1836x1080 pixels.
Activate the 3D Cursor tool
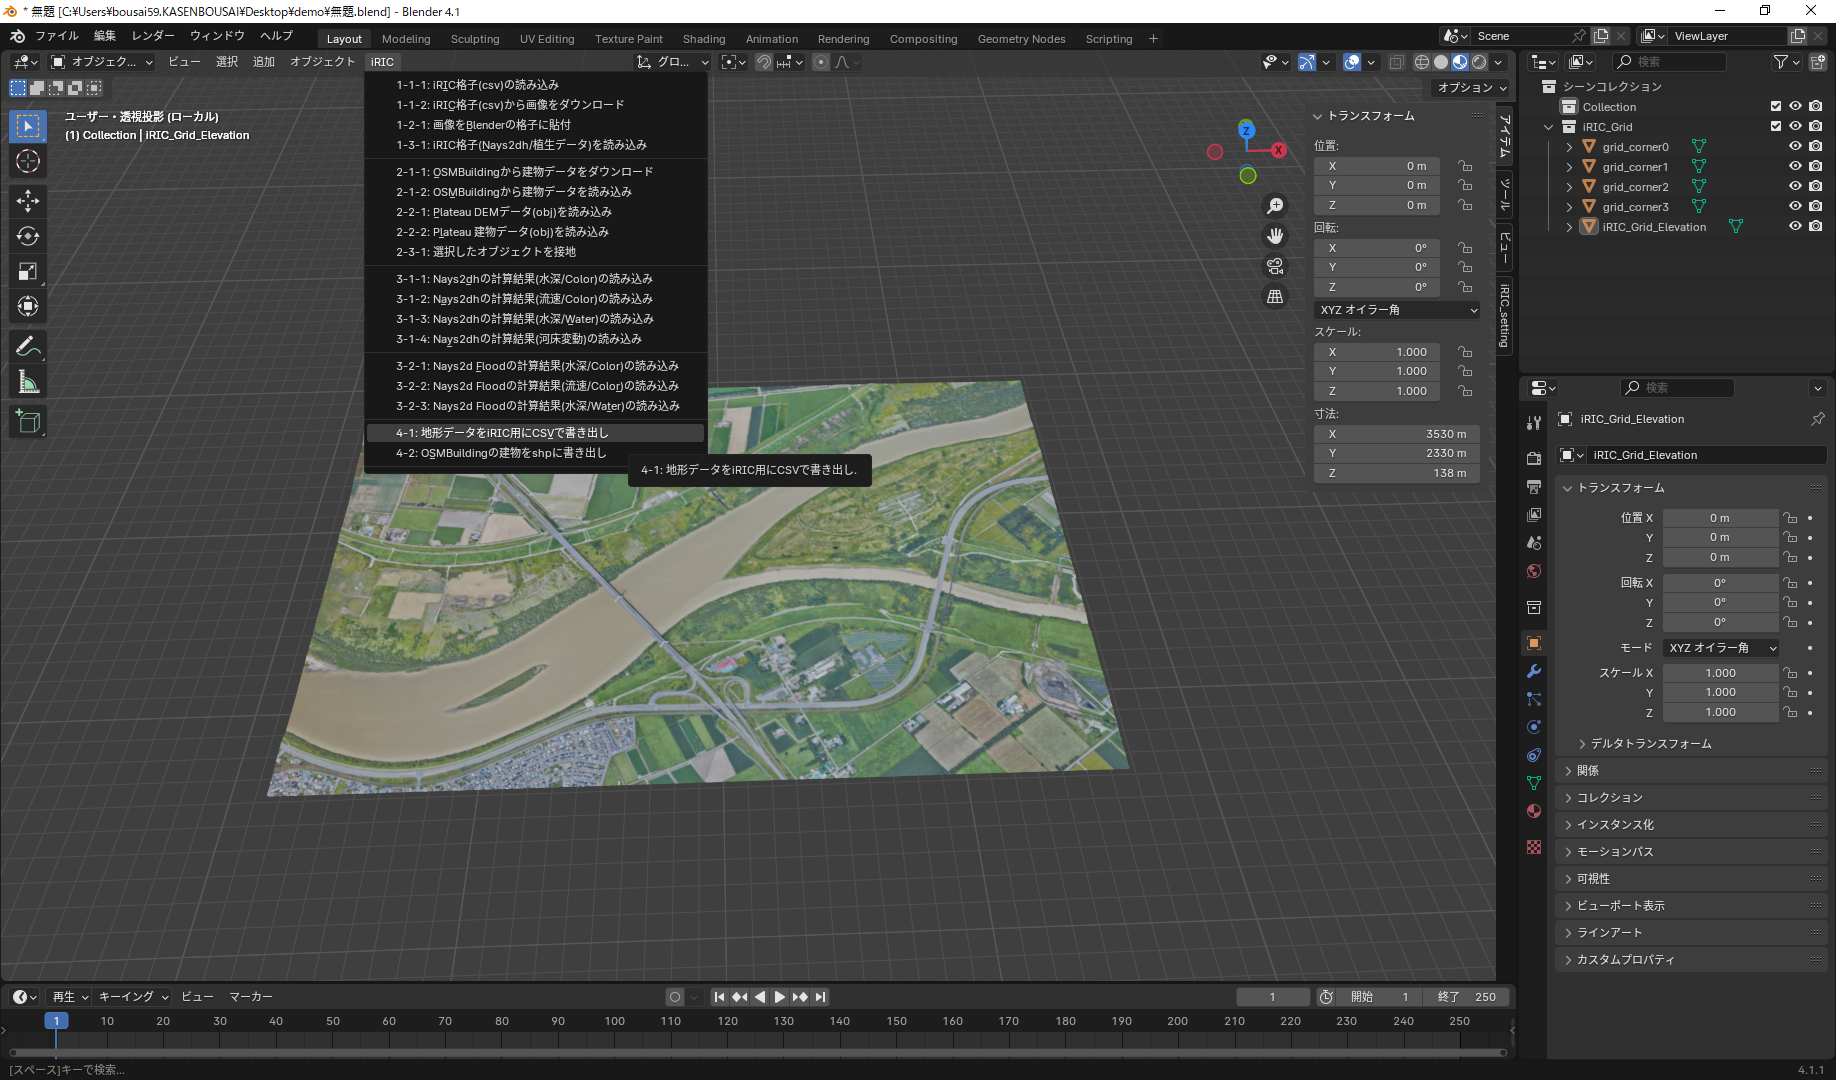point(28,161)
